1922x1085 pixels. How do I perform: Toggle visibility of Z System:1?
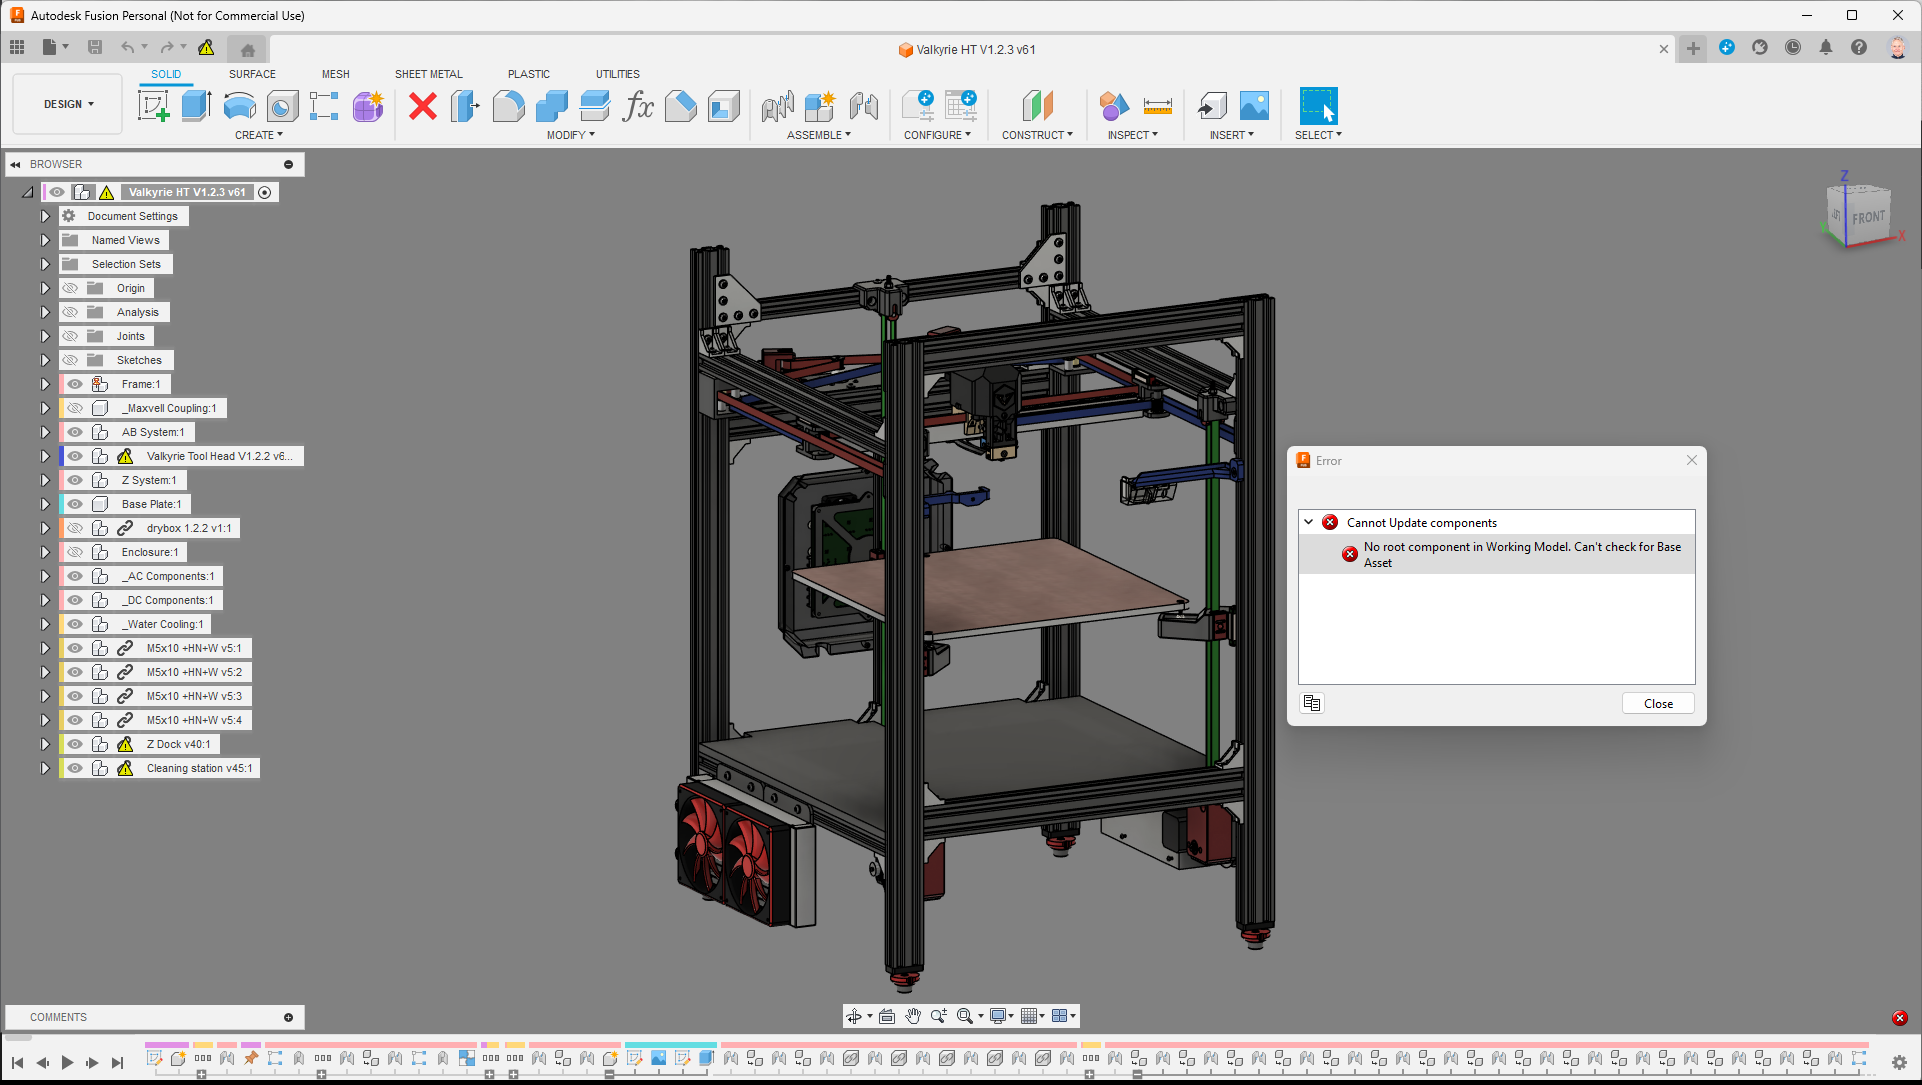point(75,480)
